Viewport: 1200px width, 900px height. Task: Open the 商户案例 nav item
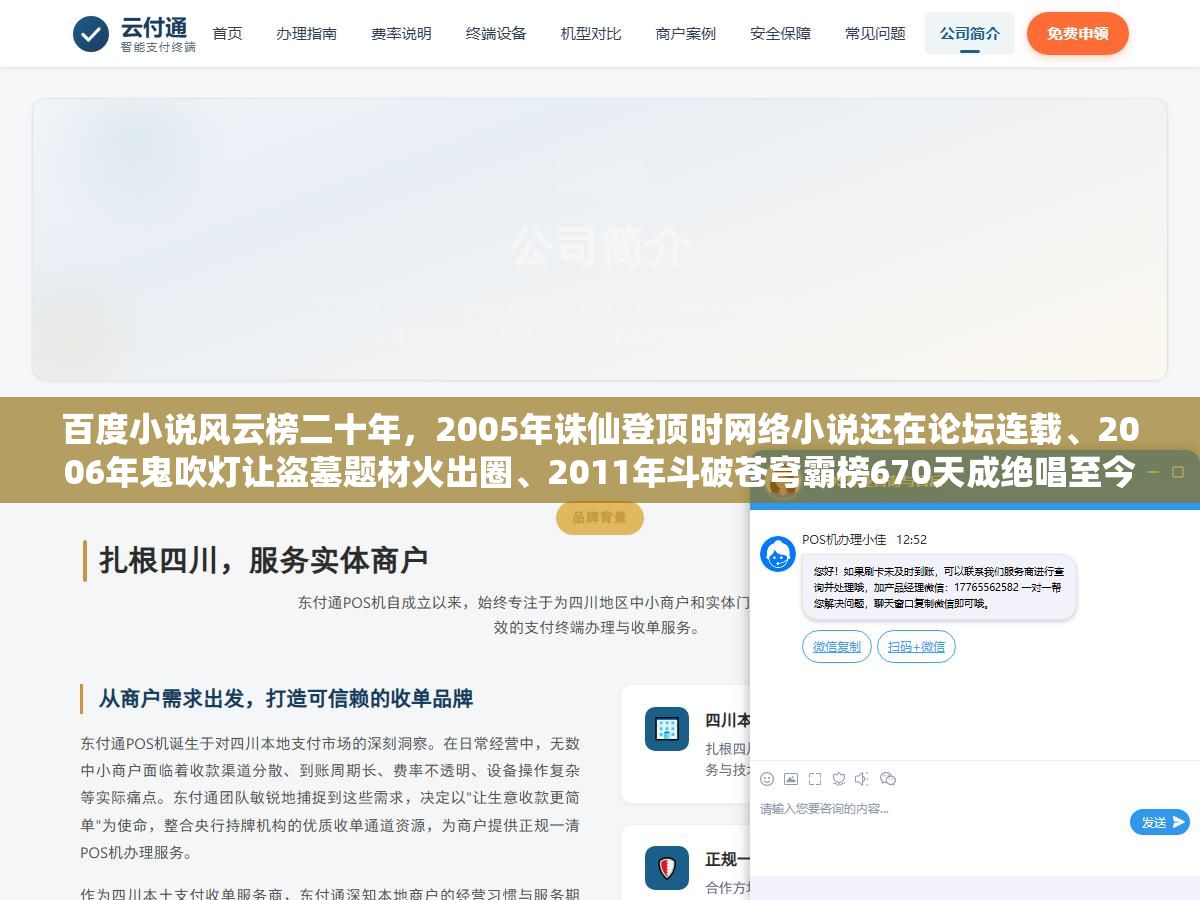pos(686,33)
